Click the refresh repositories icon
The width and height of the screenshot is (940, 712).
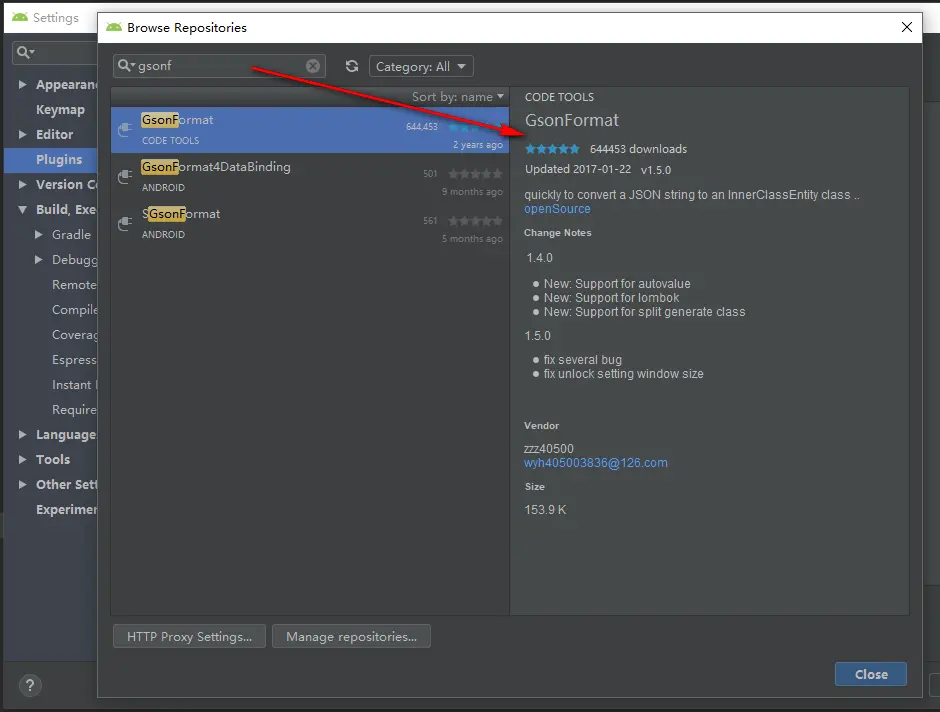pos(352,66)
